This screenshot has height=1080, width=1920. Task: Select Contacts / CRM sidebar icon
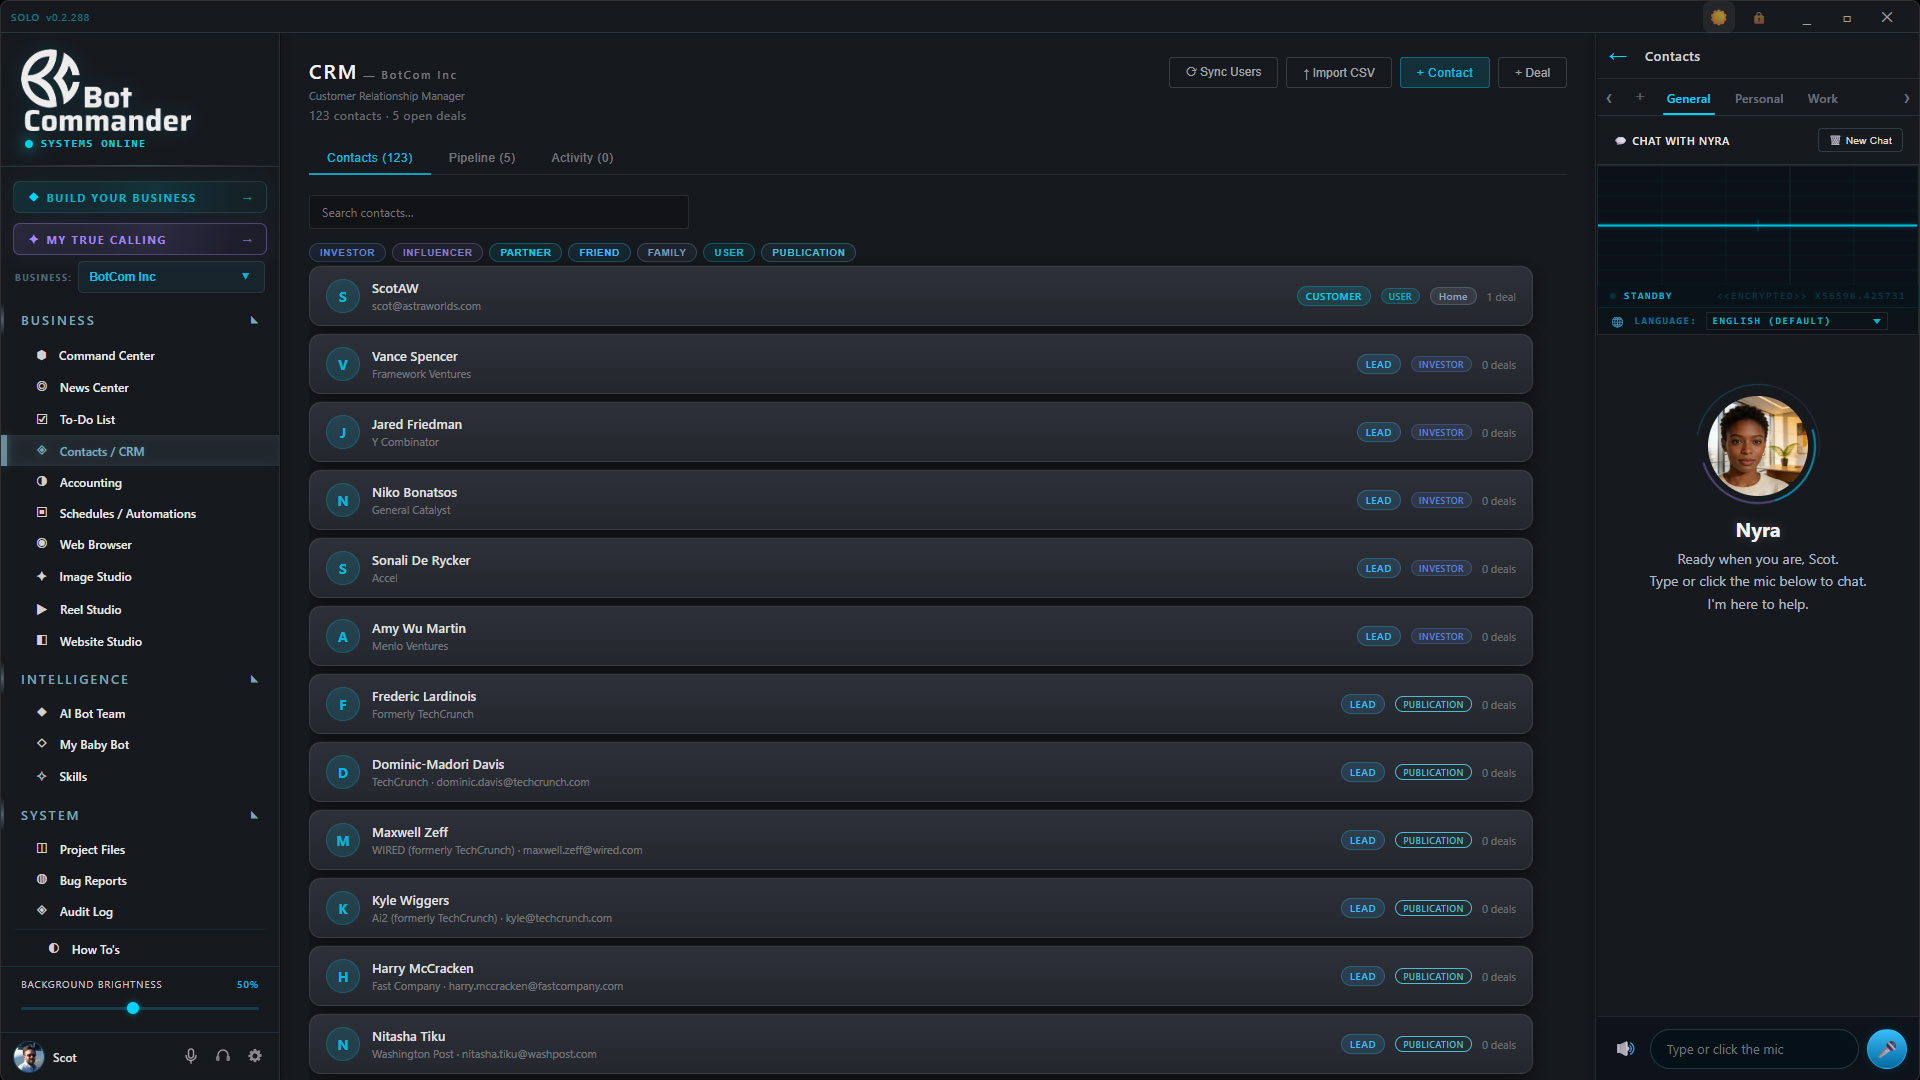coord(42,452)
